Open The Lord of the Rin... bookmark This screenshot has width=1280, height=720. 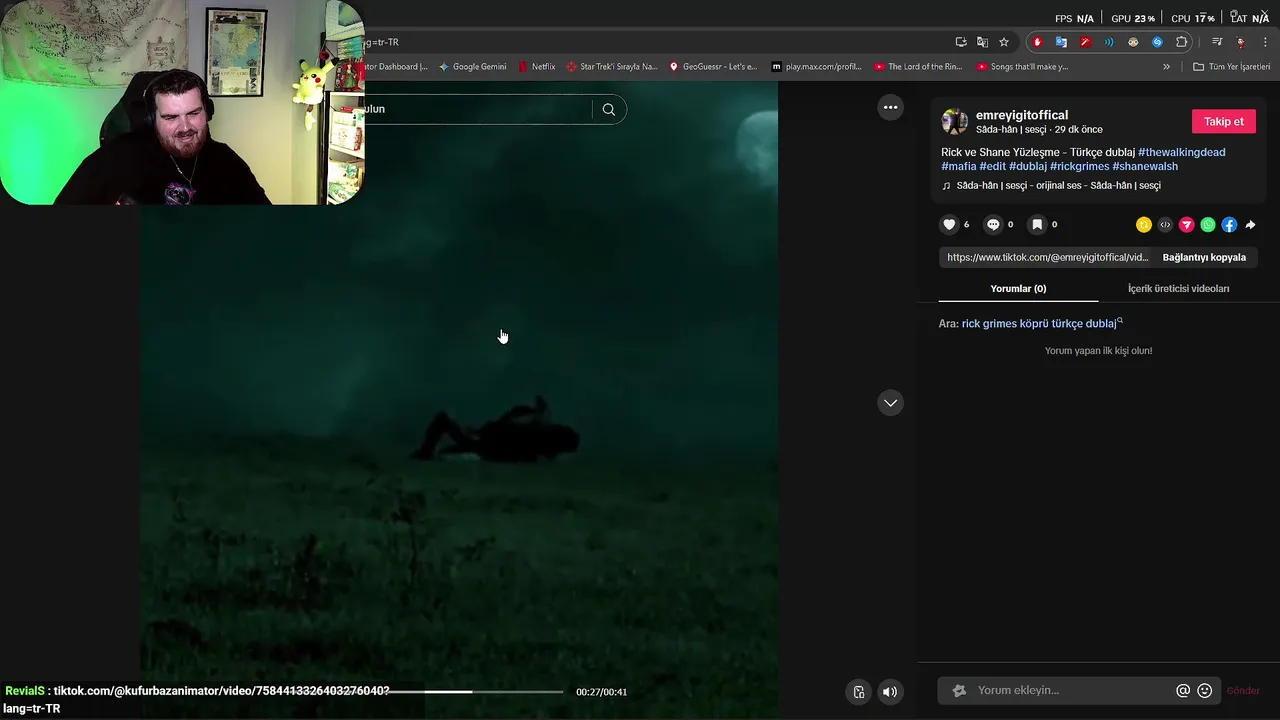[919, 67]
